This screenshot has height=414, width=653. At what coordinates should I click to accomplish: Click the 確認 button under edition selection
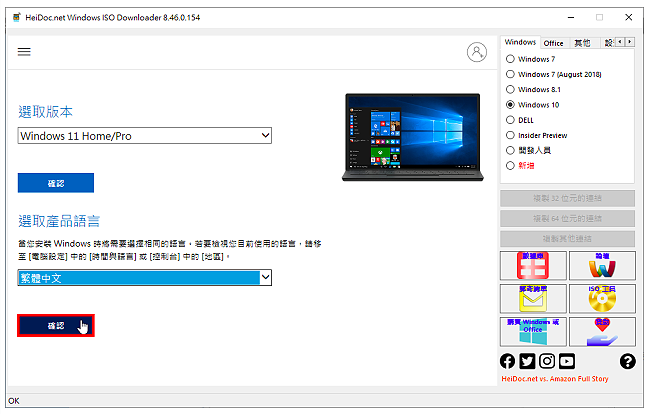(56, 183)
